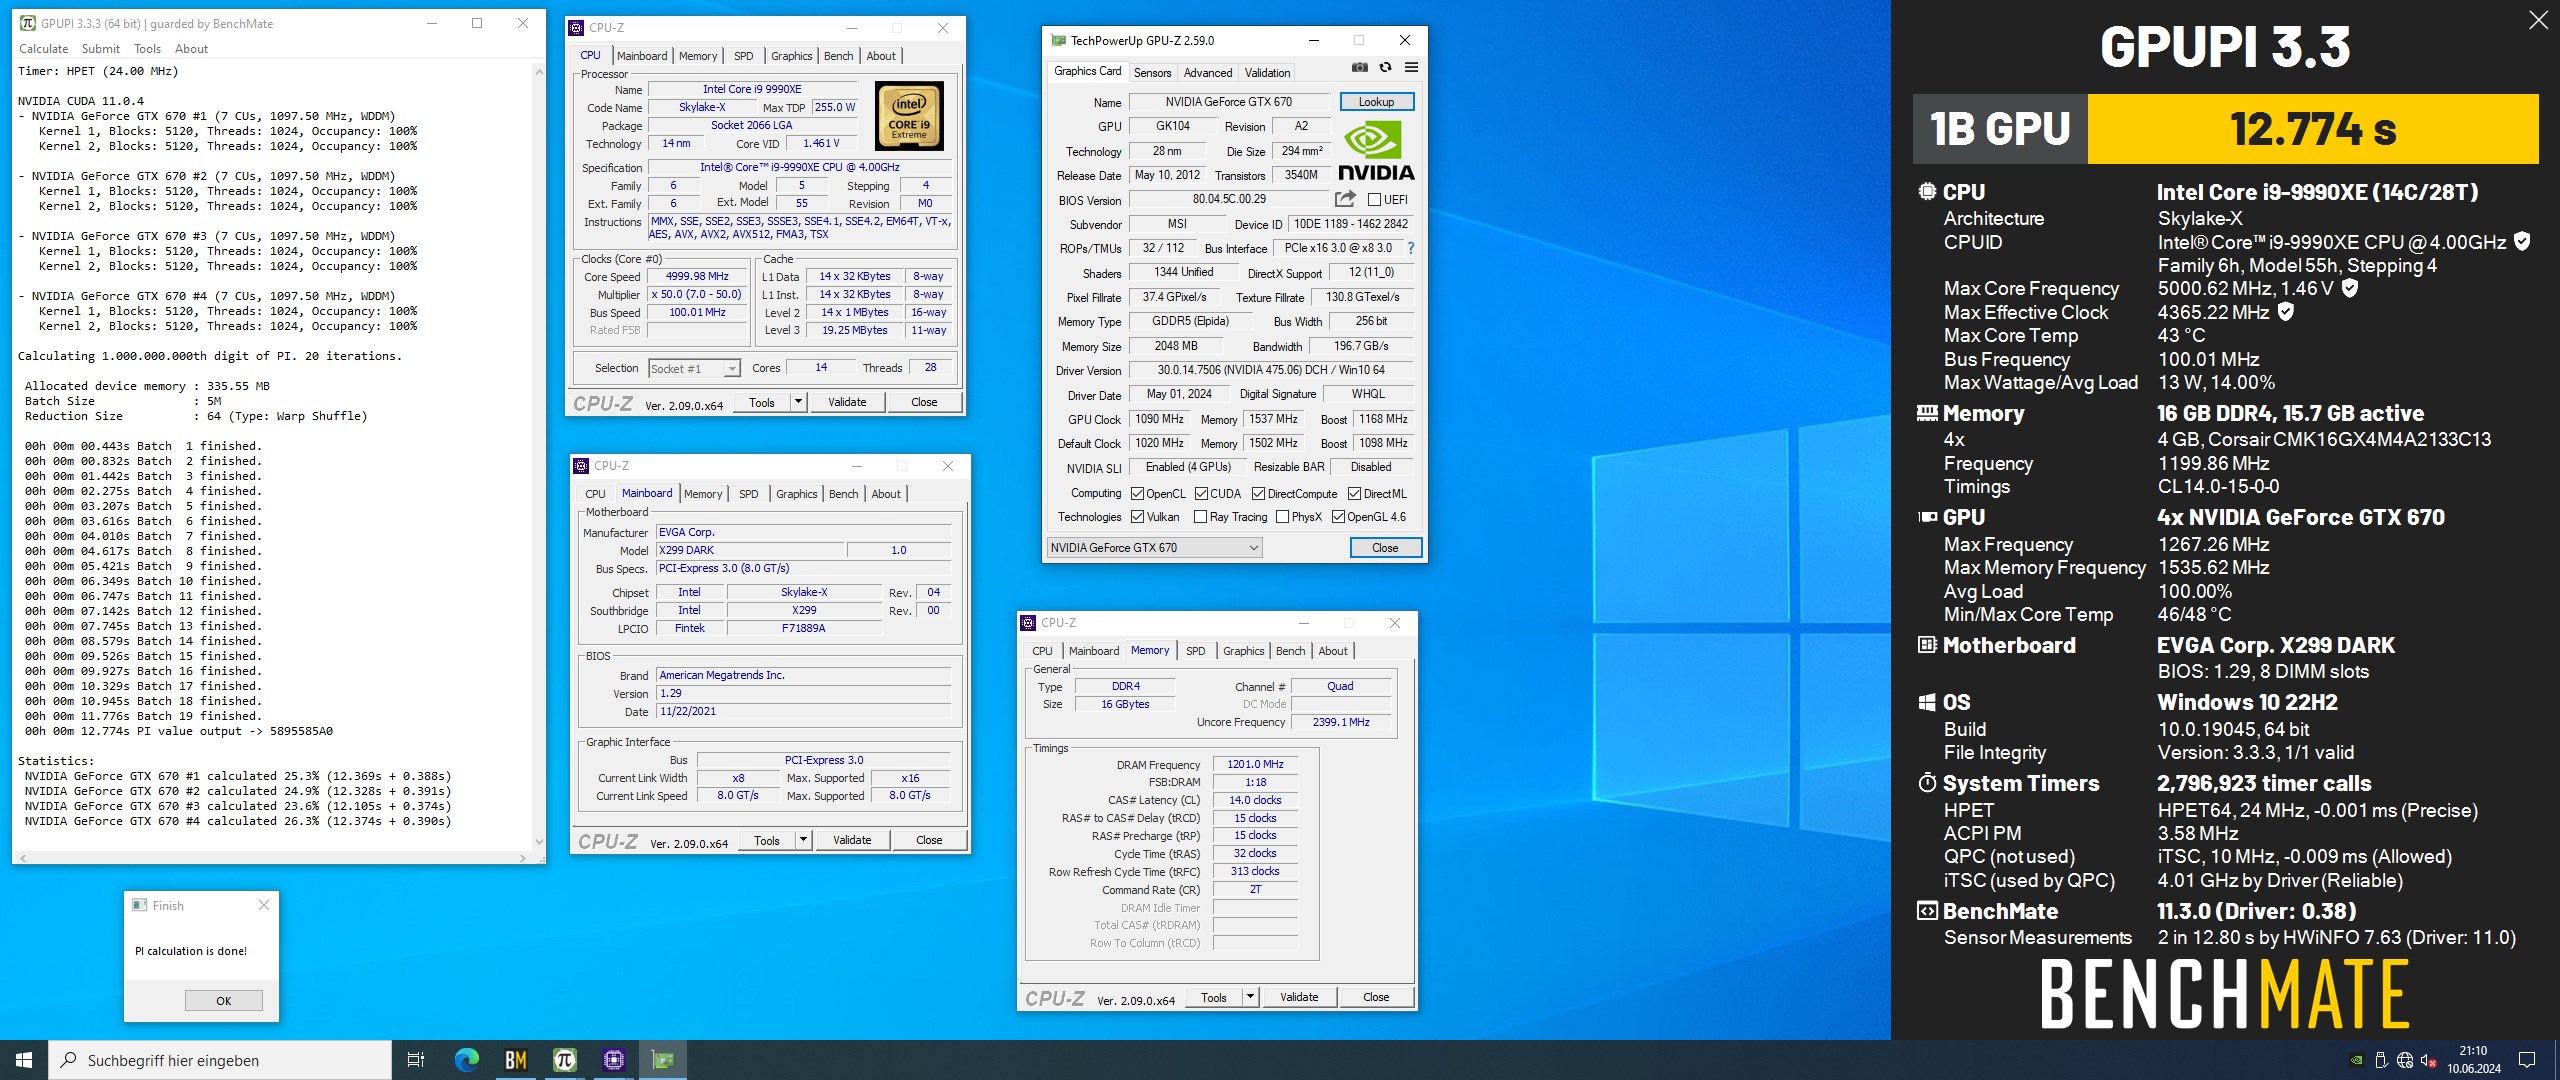Viewport: 2560px width, 1080px height.
Task: Expand Tools arrow in CPU-Z Memory window
Action: point(1250,997)
